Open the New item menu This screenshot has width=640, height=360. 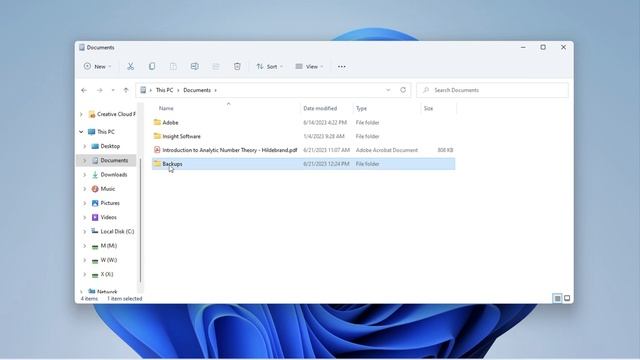pyautogui.click(x=97, y=67)
